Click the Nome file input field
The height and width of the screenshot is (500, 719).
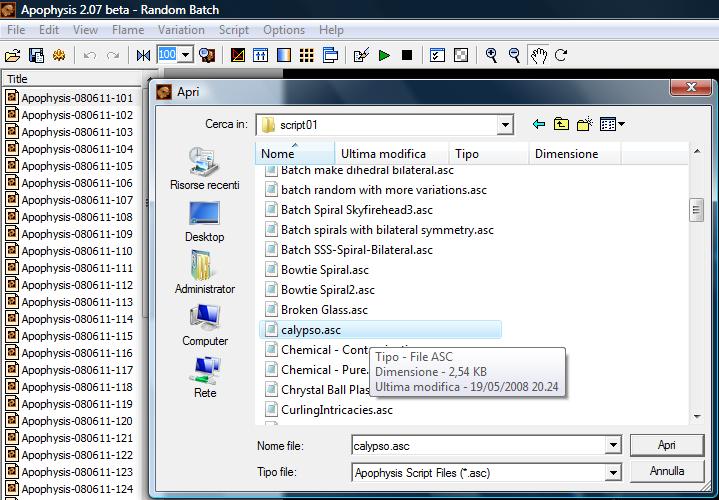pyautogui.click(x=478, y=445)
